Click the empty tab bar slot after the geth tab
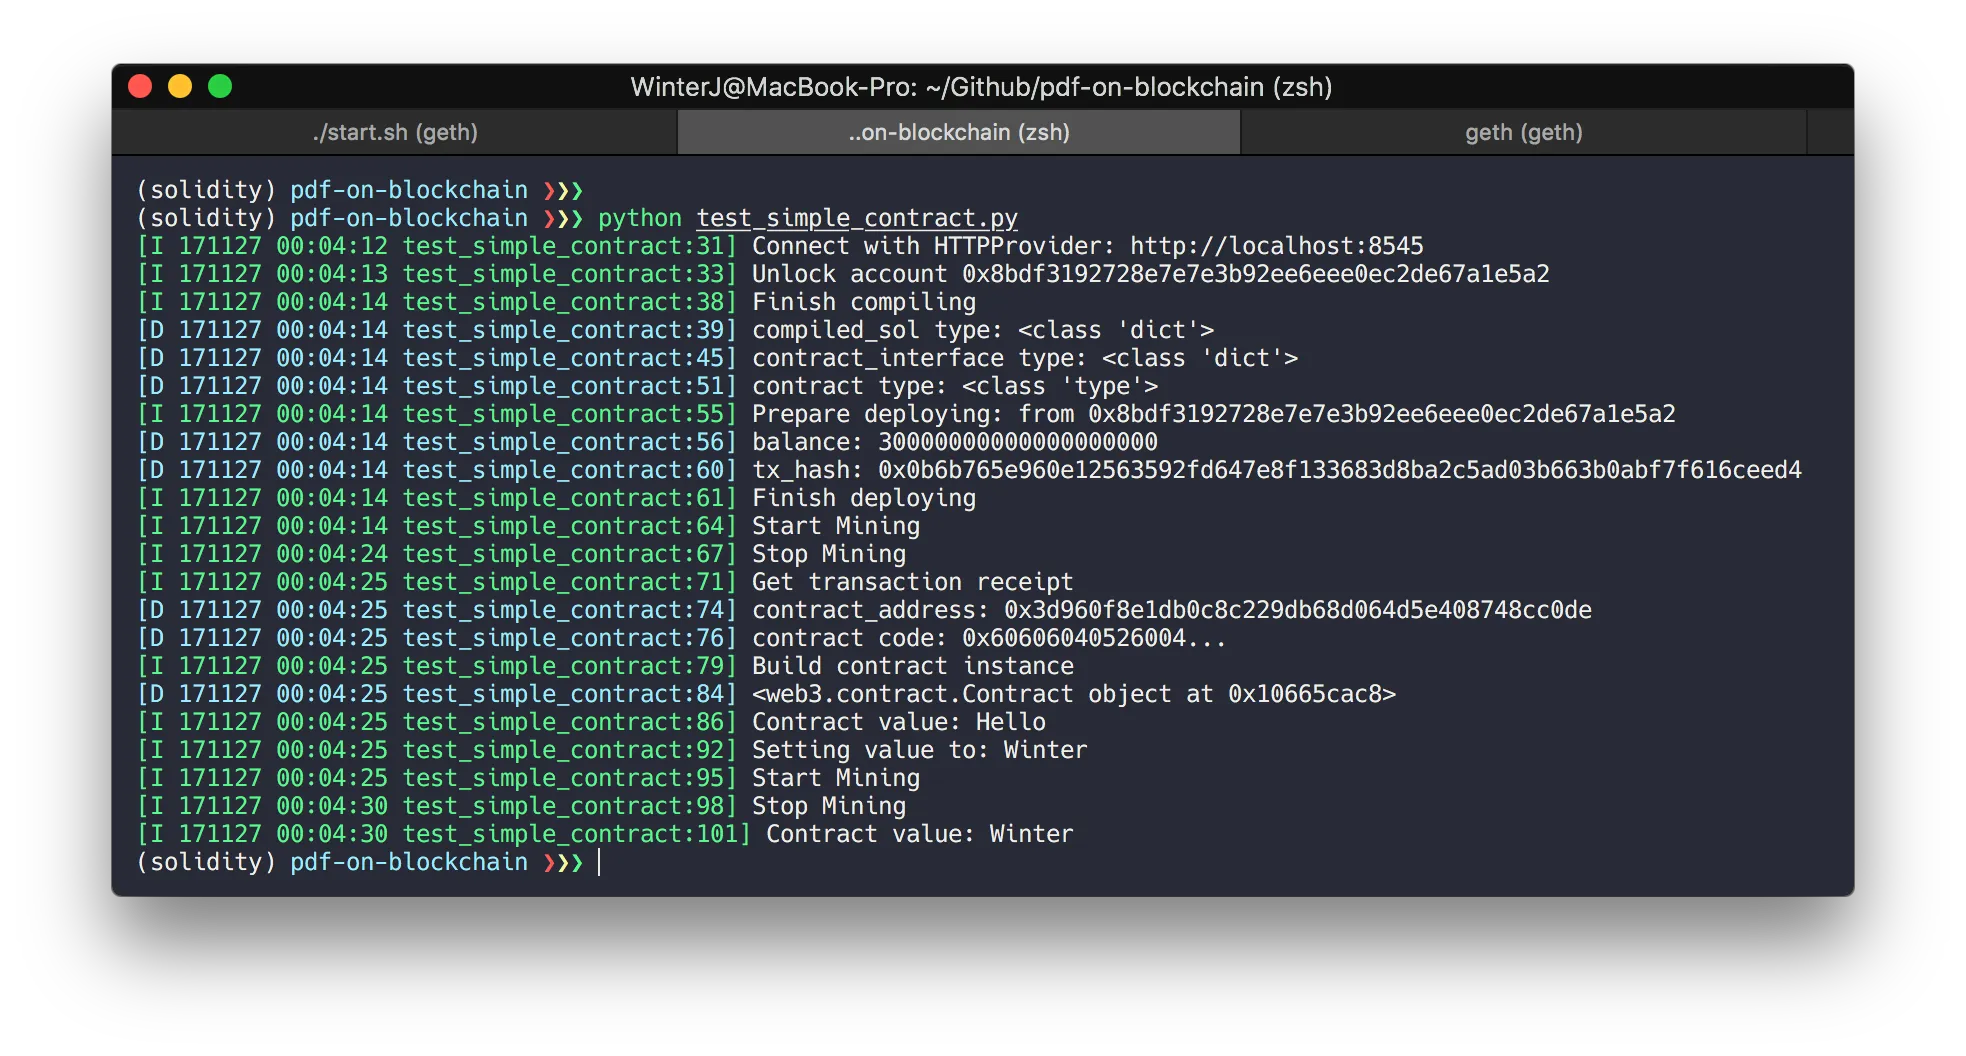 (1830, 132)
